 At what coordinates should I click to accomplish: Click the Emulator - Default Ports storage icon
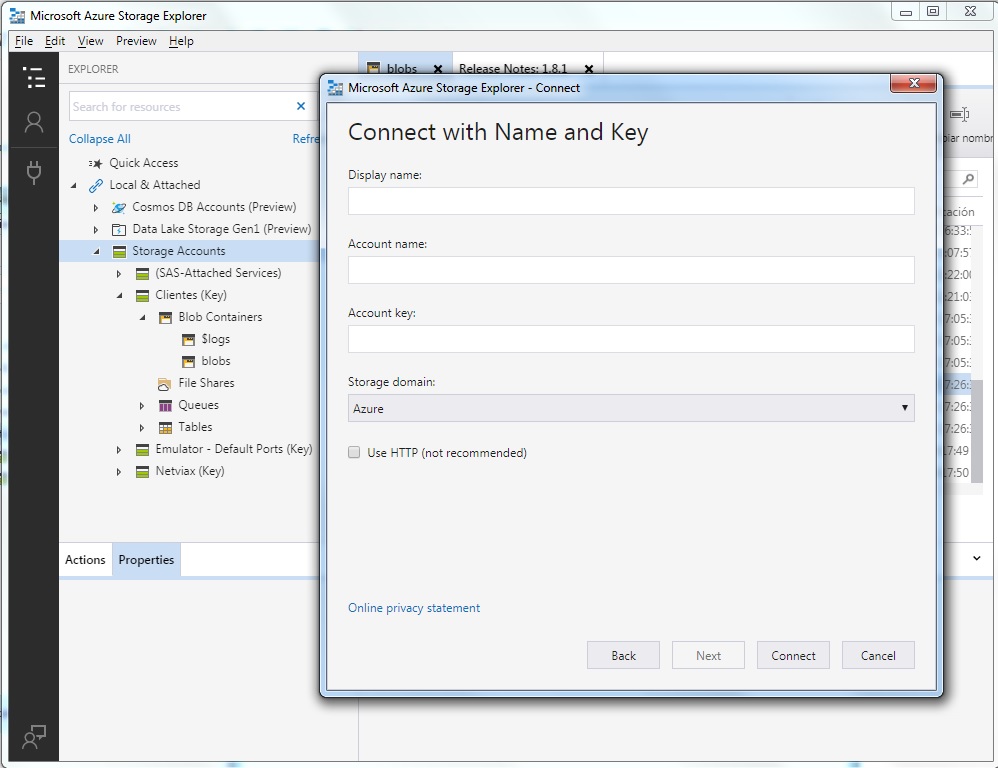[x=143, y=450]
